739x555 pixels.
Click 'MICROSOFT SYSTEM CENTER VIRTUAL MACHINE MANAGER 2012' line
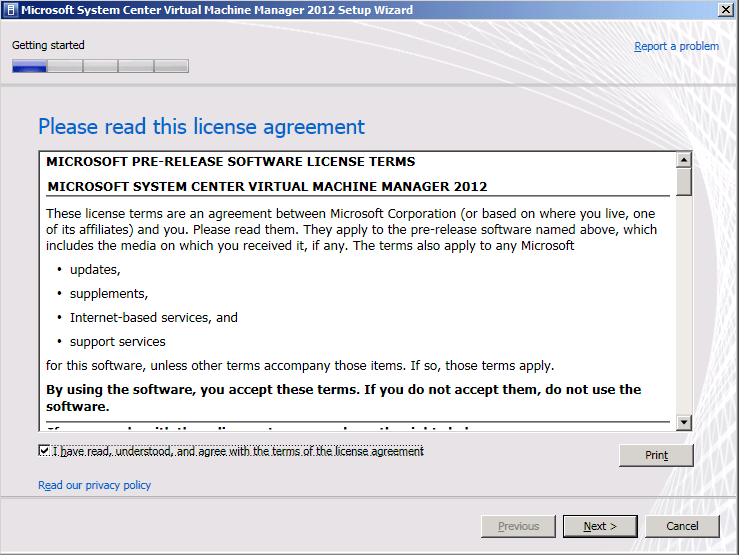267,187
